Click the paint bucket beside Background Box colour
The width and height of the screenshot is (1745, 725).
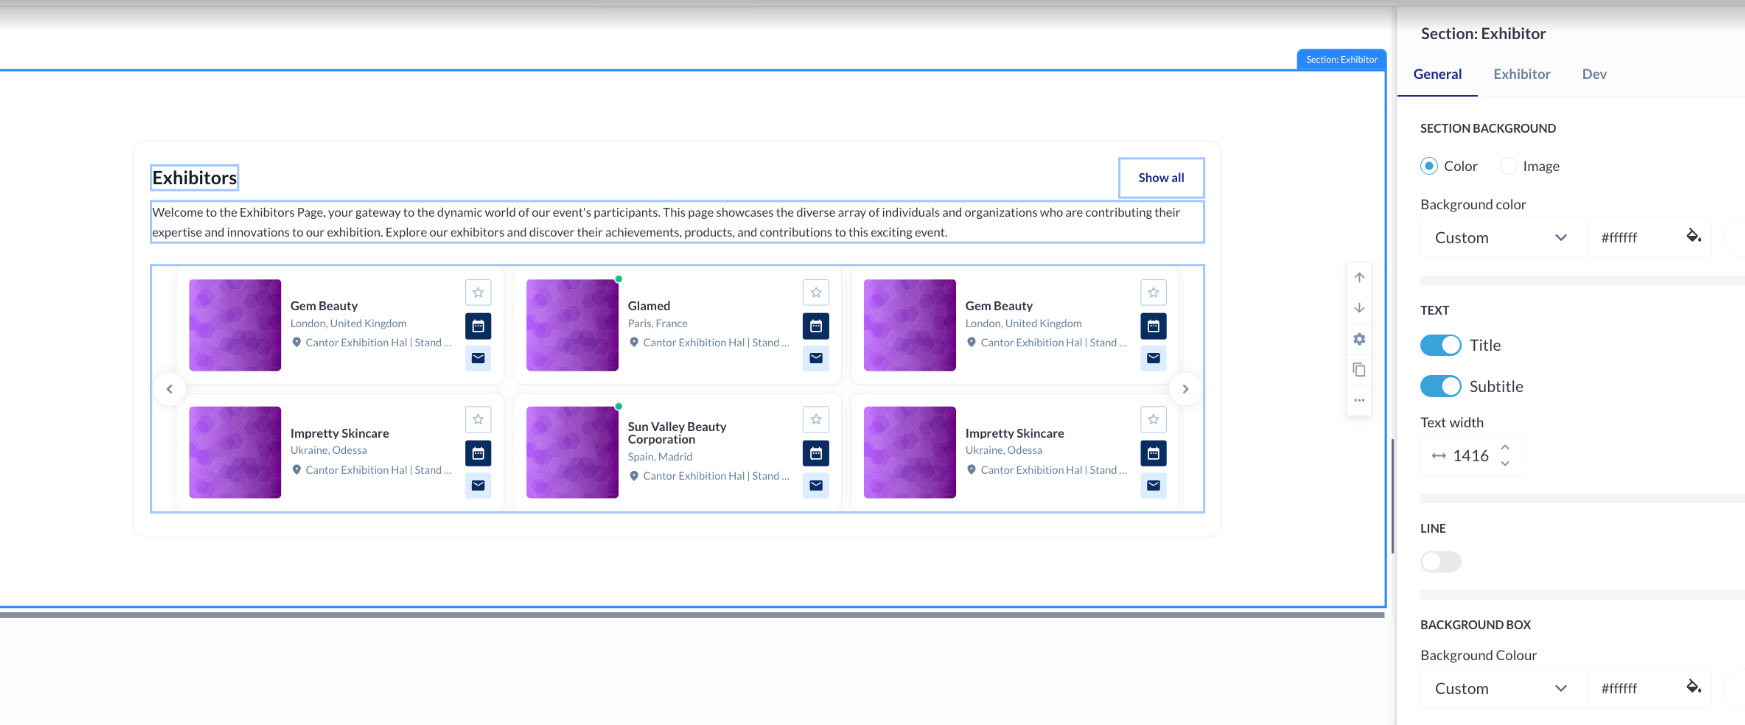(1693, 687)
